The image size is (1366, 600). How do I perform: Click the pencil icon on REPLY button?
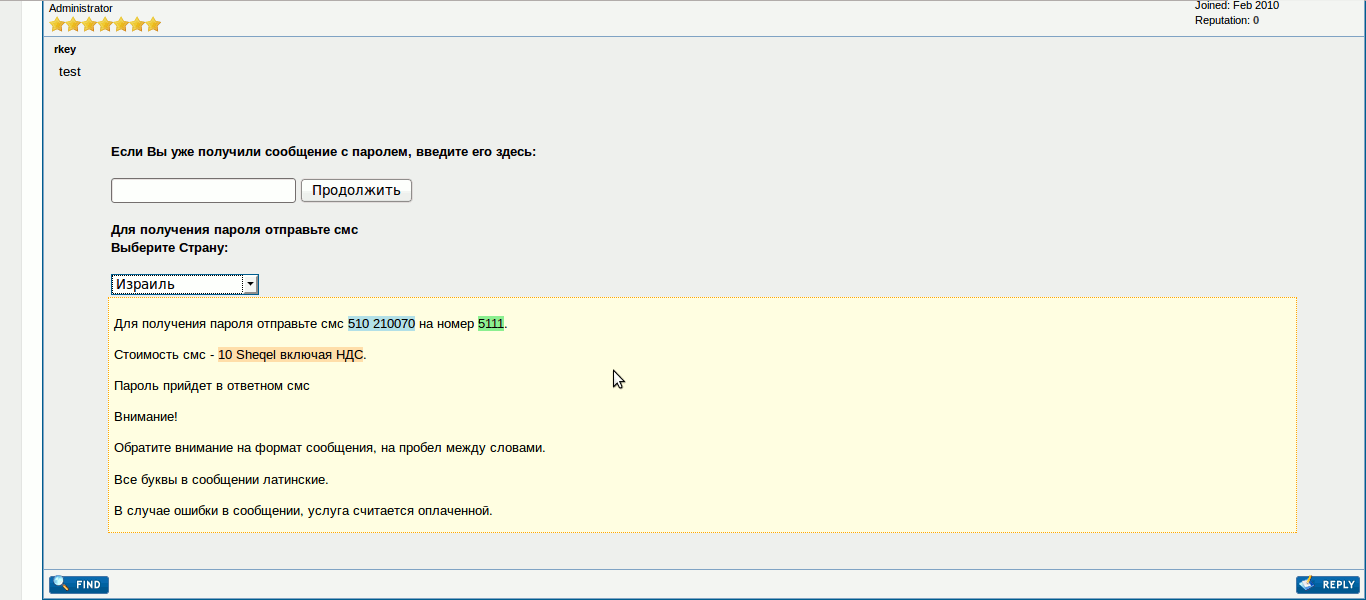(1307, 584)
